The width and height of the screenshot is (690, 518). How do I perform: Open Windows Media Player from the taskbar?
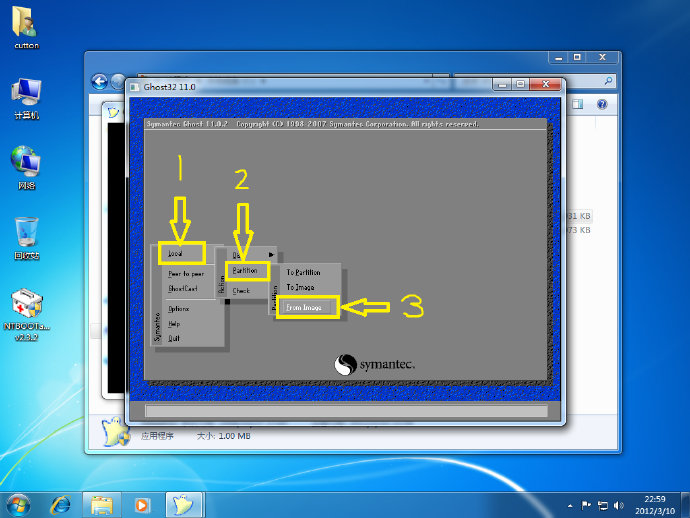tap(142, 505)
